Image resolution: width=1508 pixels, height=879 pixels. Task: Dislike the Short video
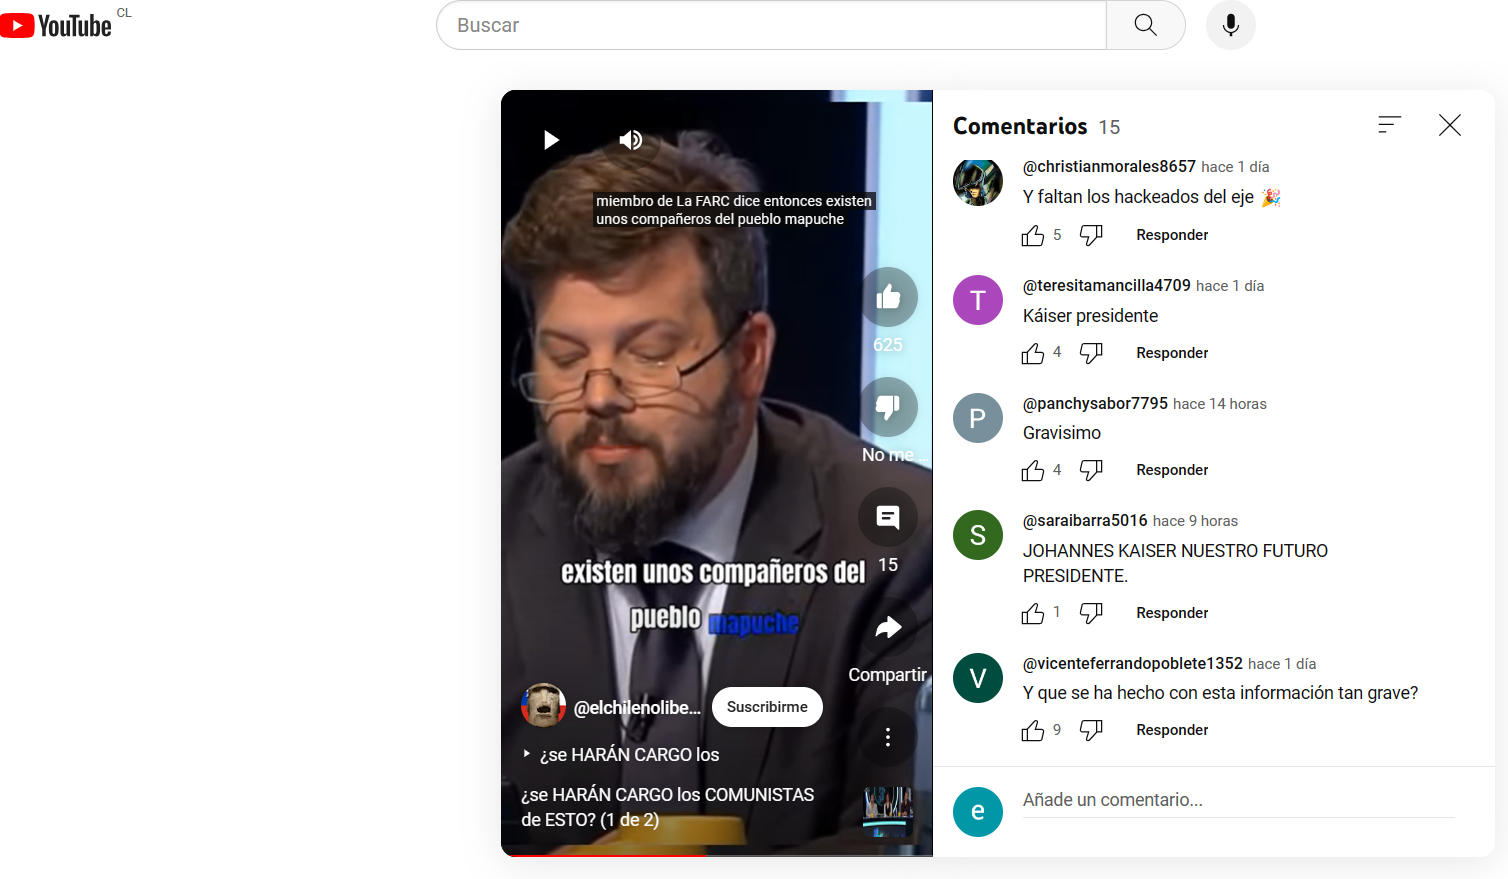click(x=889, y=407)
